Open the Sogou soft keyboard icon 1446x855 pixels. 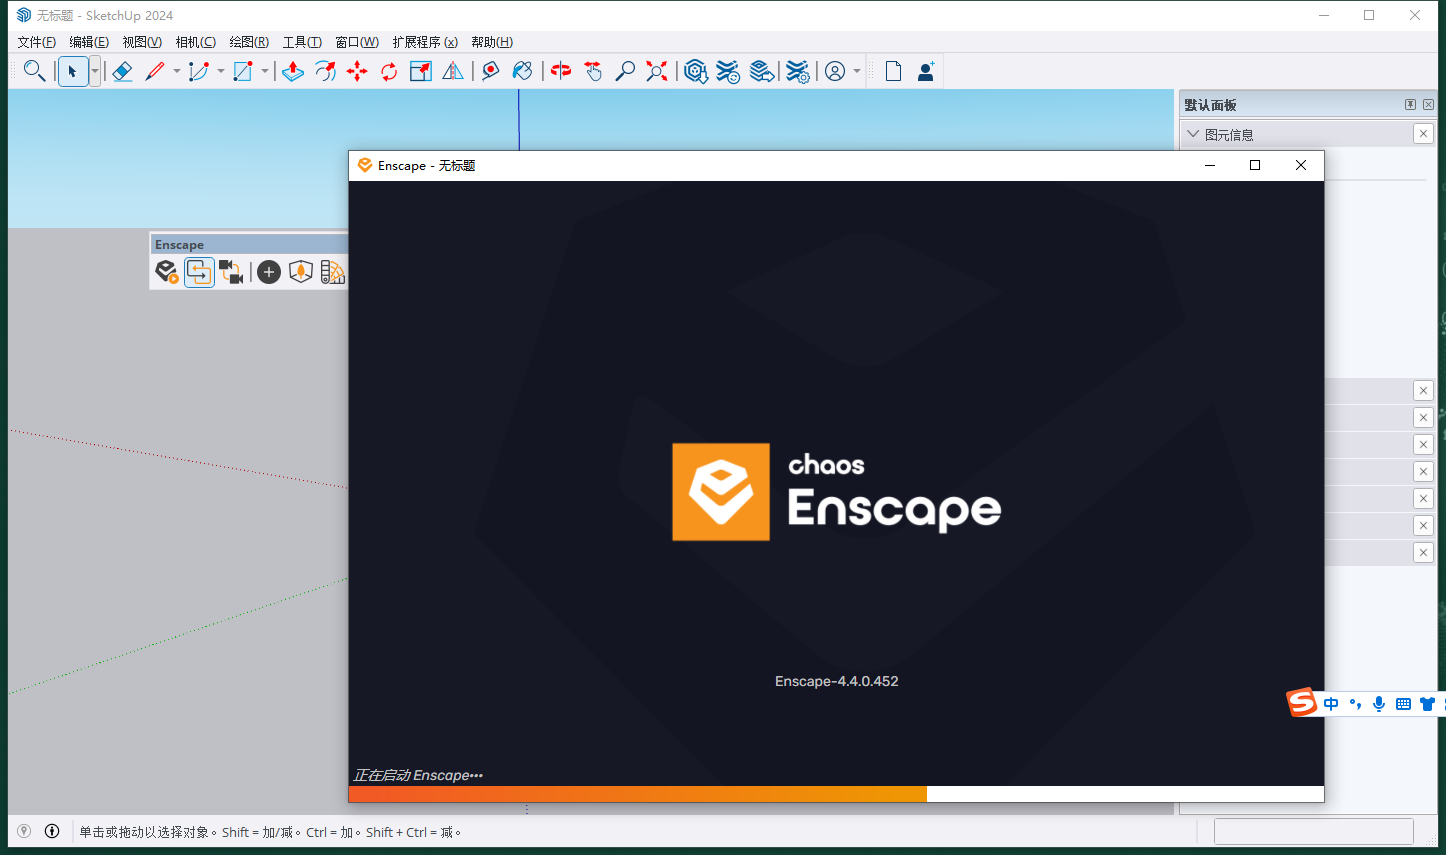pyautogui.click(x=1403, y=704)
